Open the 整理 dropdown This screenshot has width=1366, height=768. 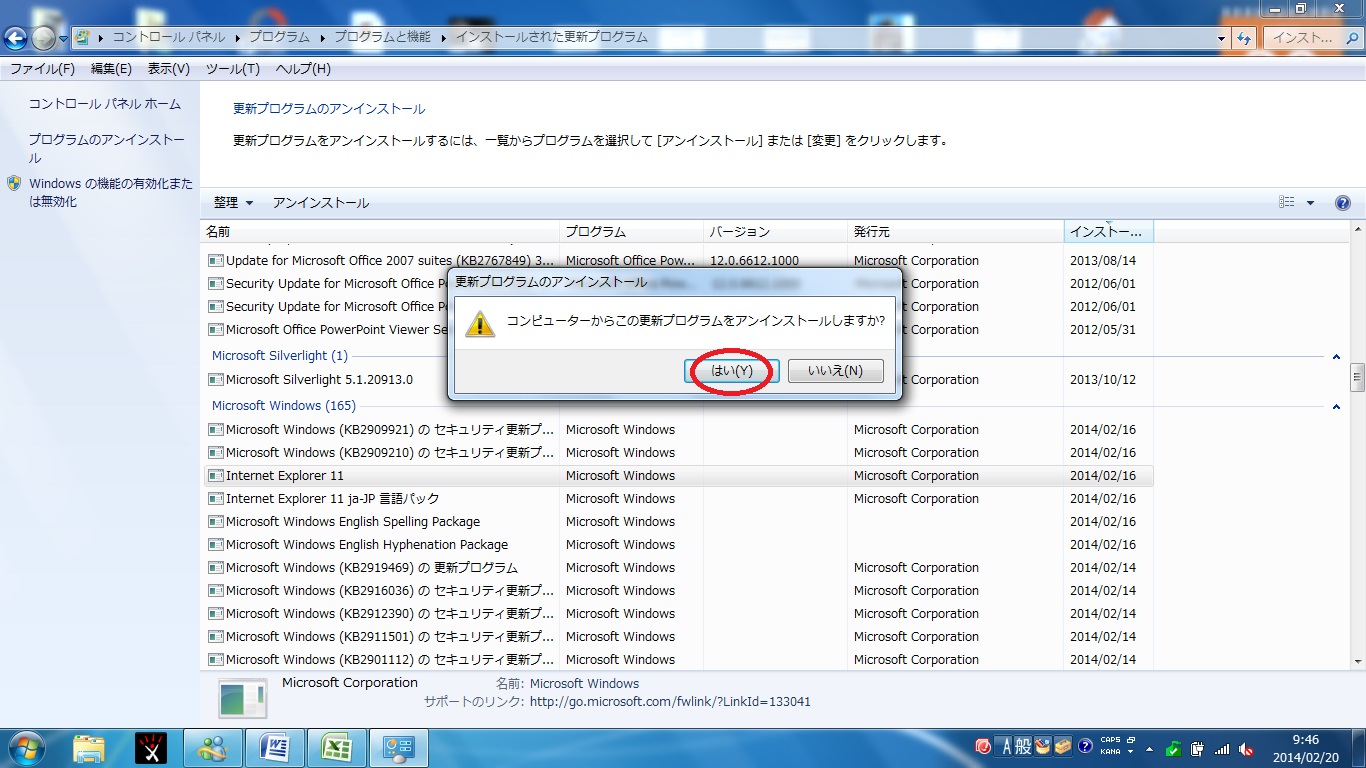(233, 203)
